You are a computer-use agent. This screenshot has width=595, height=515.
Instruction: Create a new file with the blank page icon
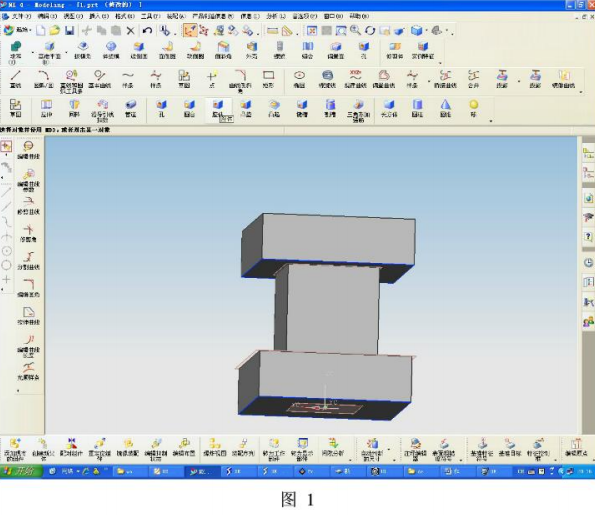pos(41,31)
